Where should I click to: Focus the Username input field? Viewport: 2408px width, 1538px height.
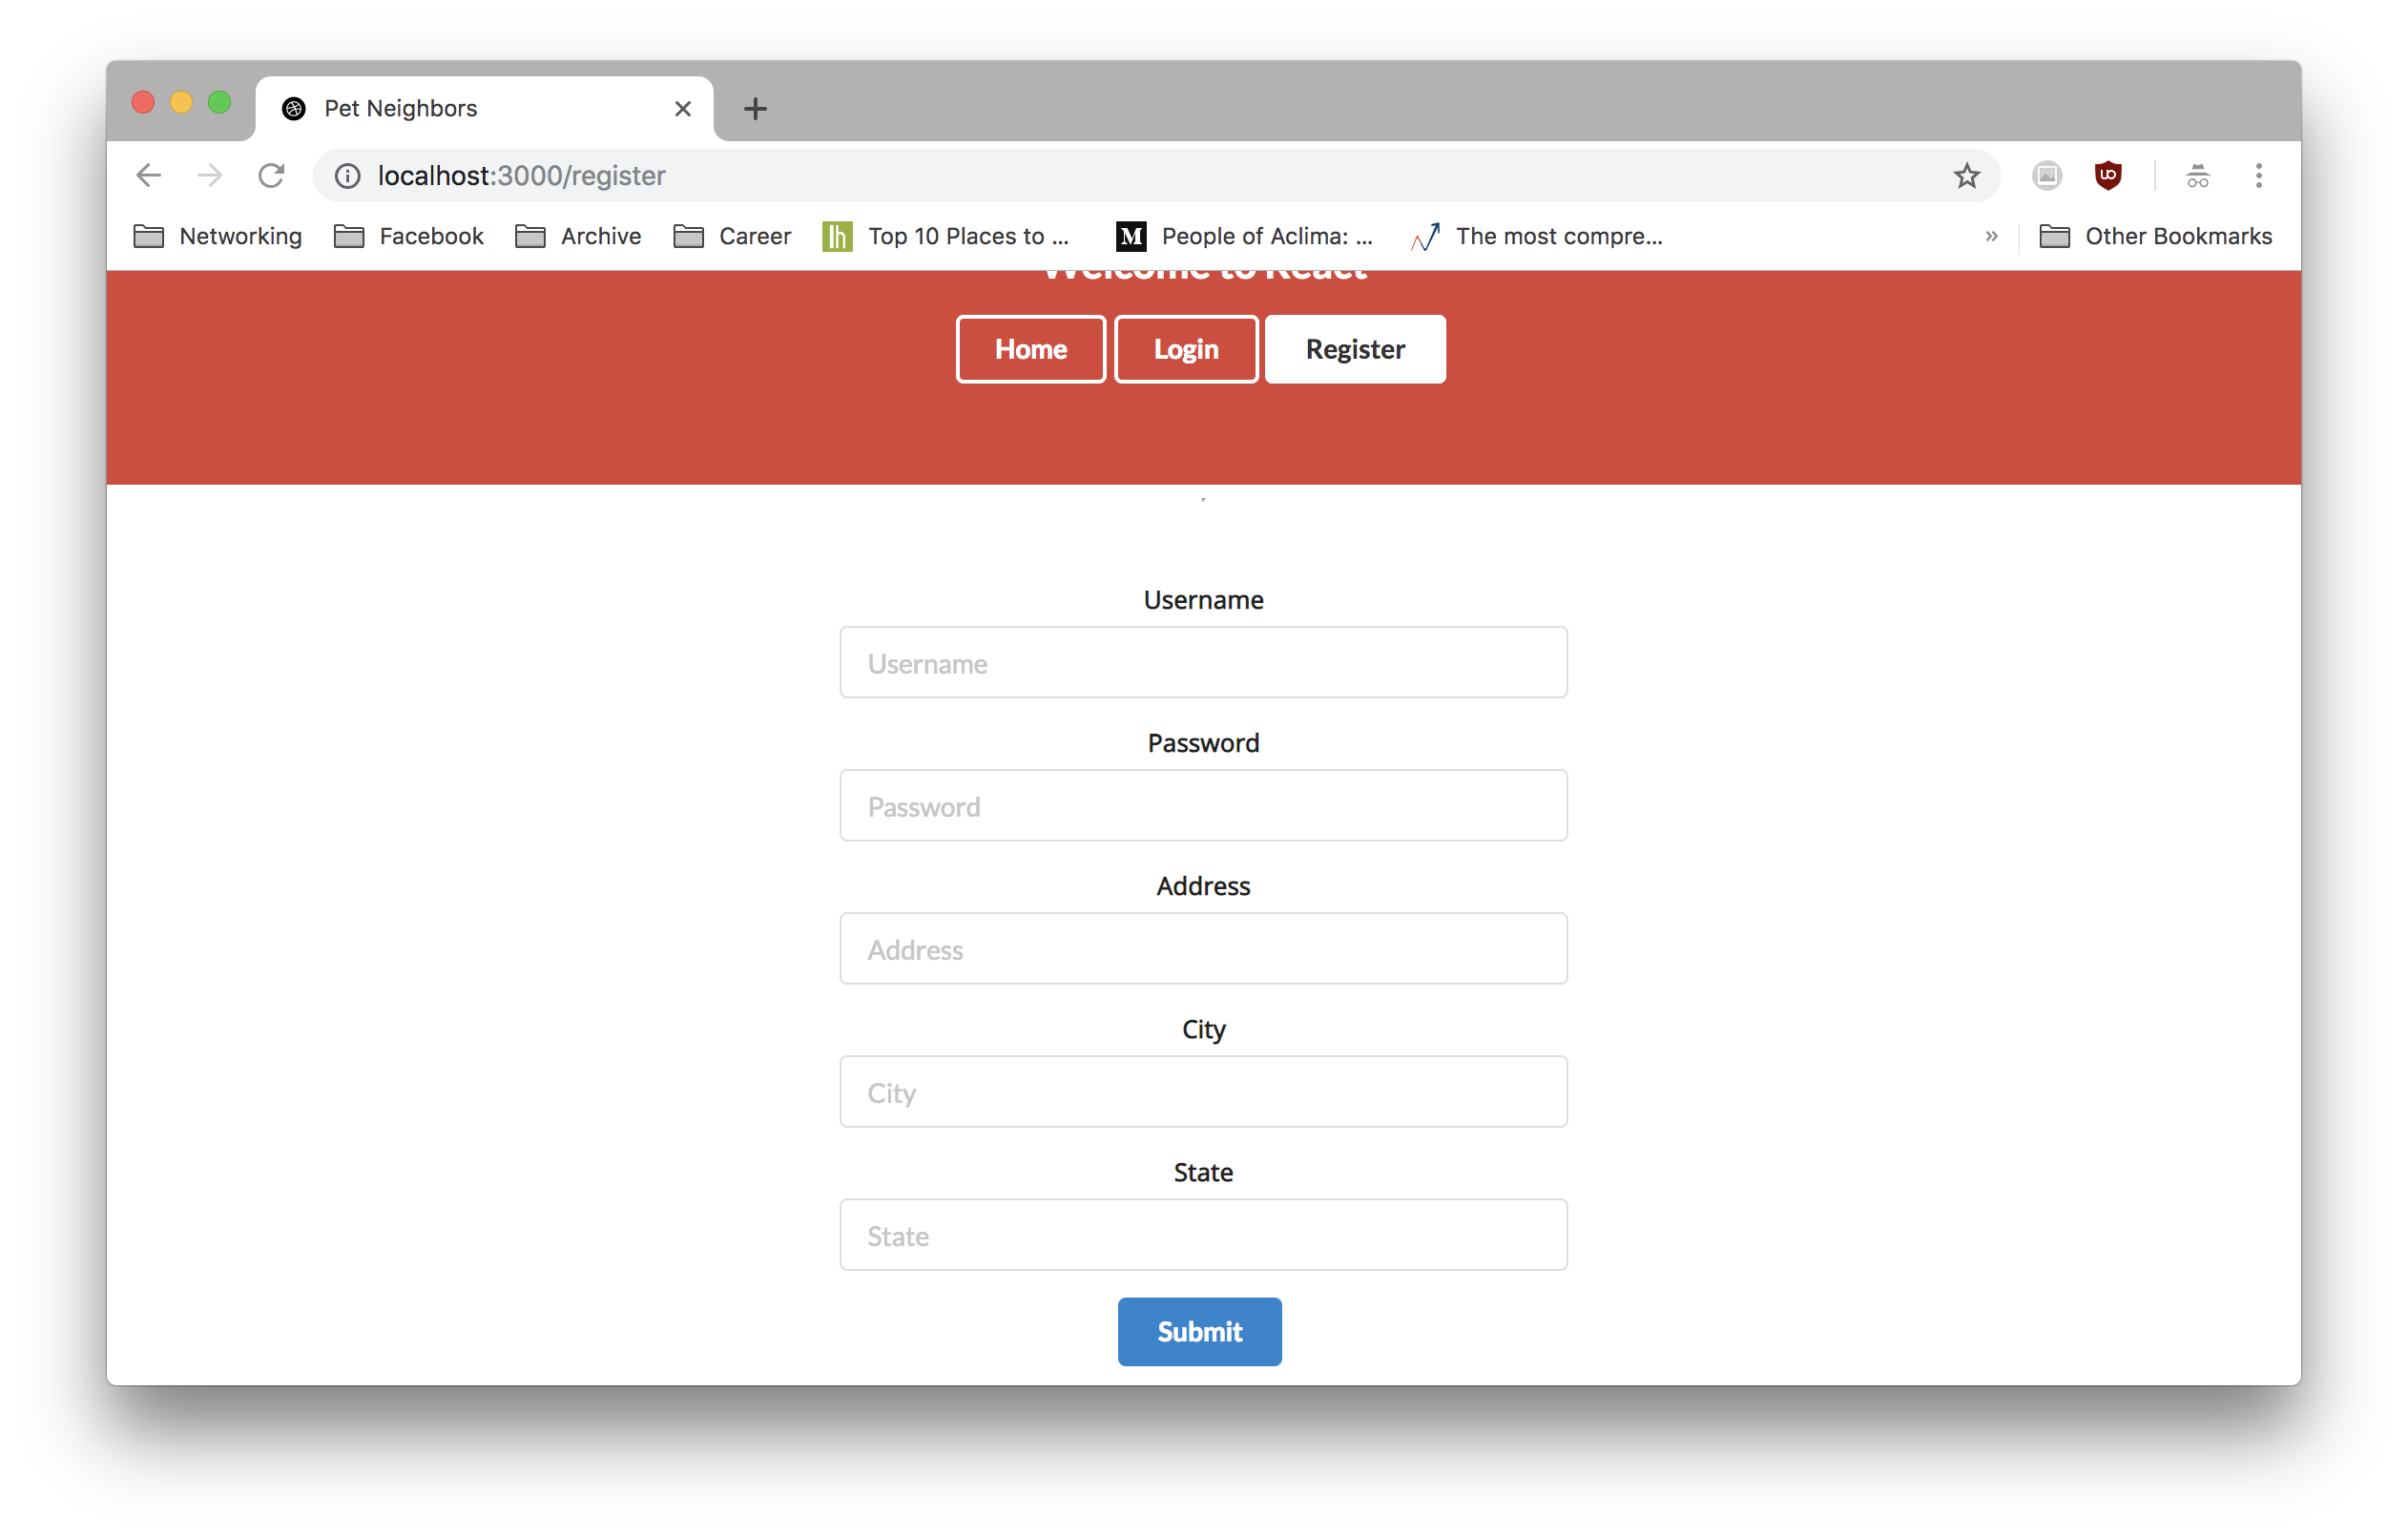coord(1203,662)
